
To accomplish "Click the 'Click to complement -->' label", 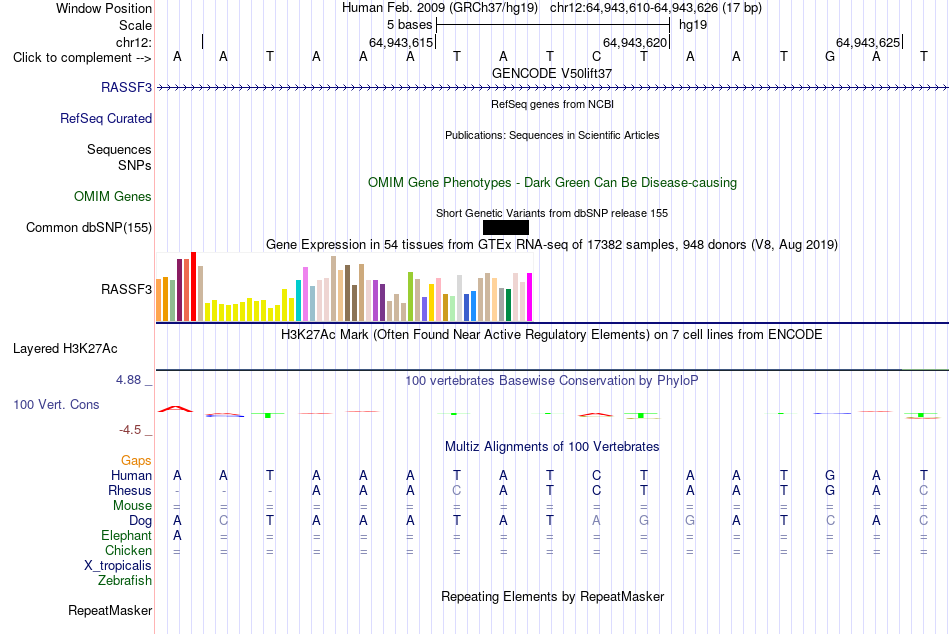I will coord(82,58).
